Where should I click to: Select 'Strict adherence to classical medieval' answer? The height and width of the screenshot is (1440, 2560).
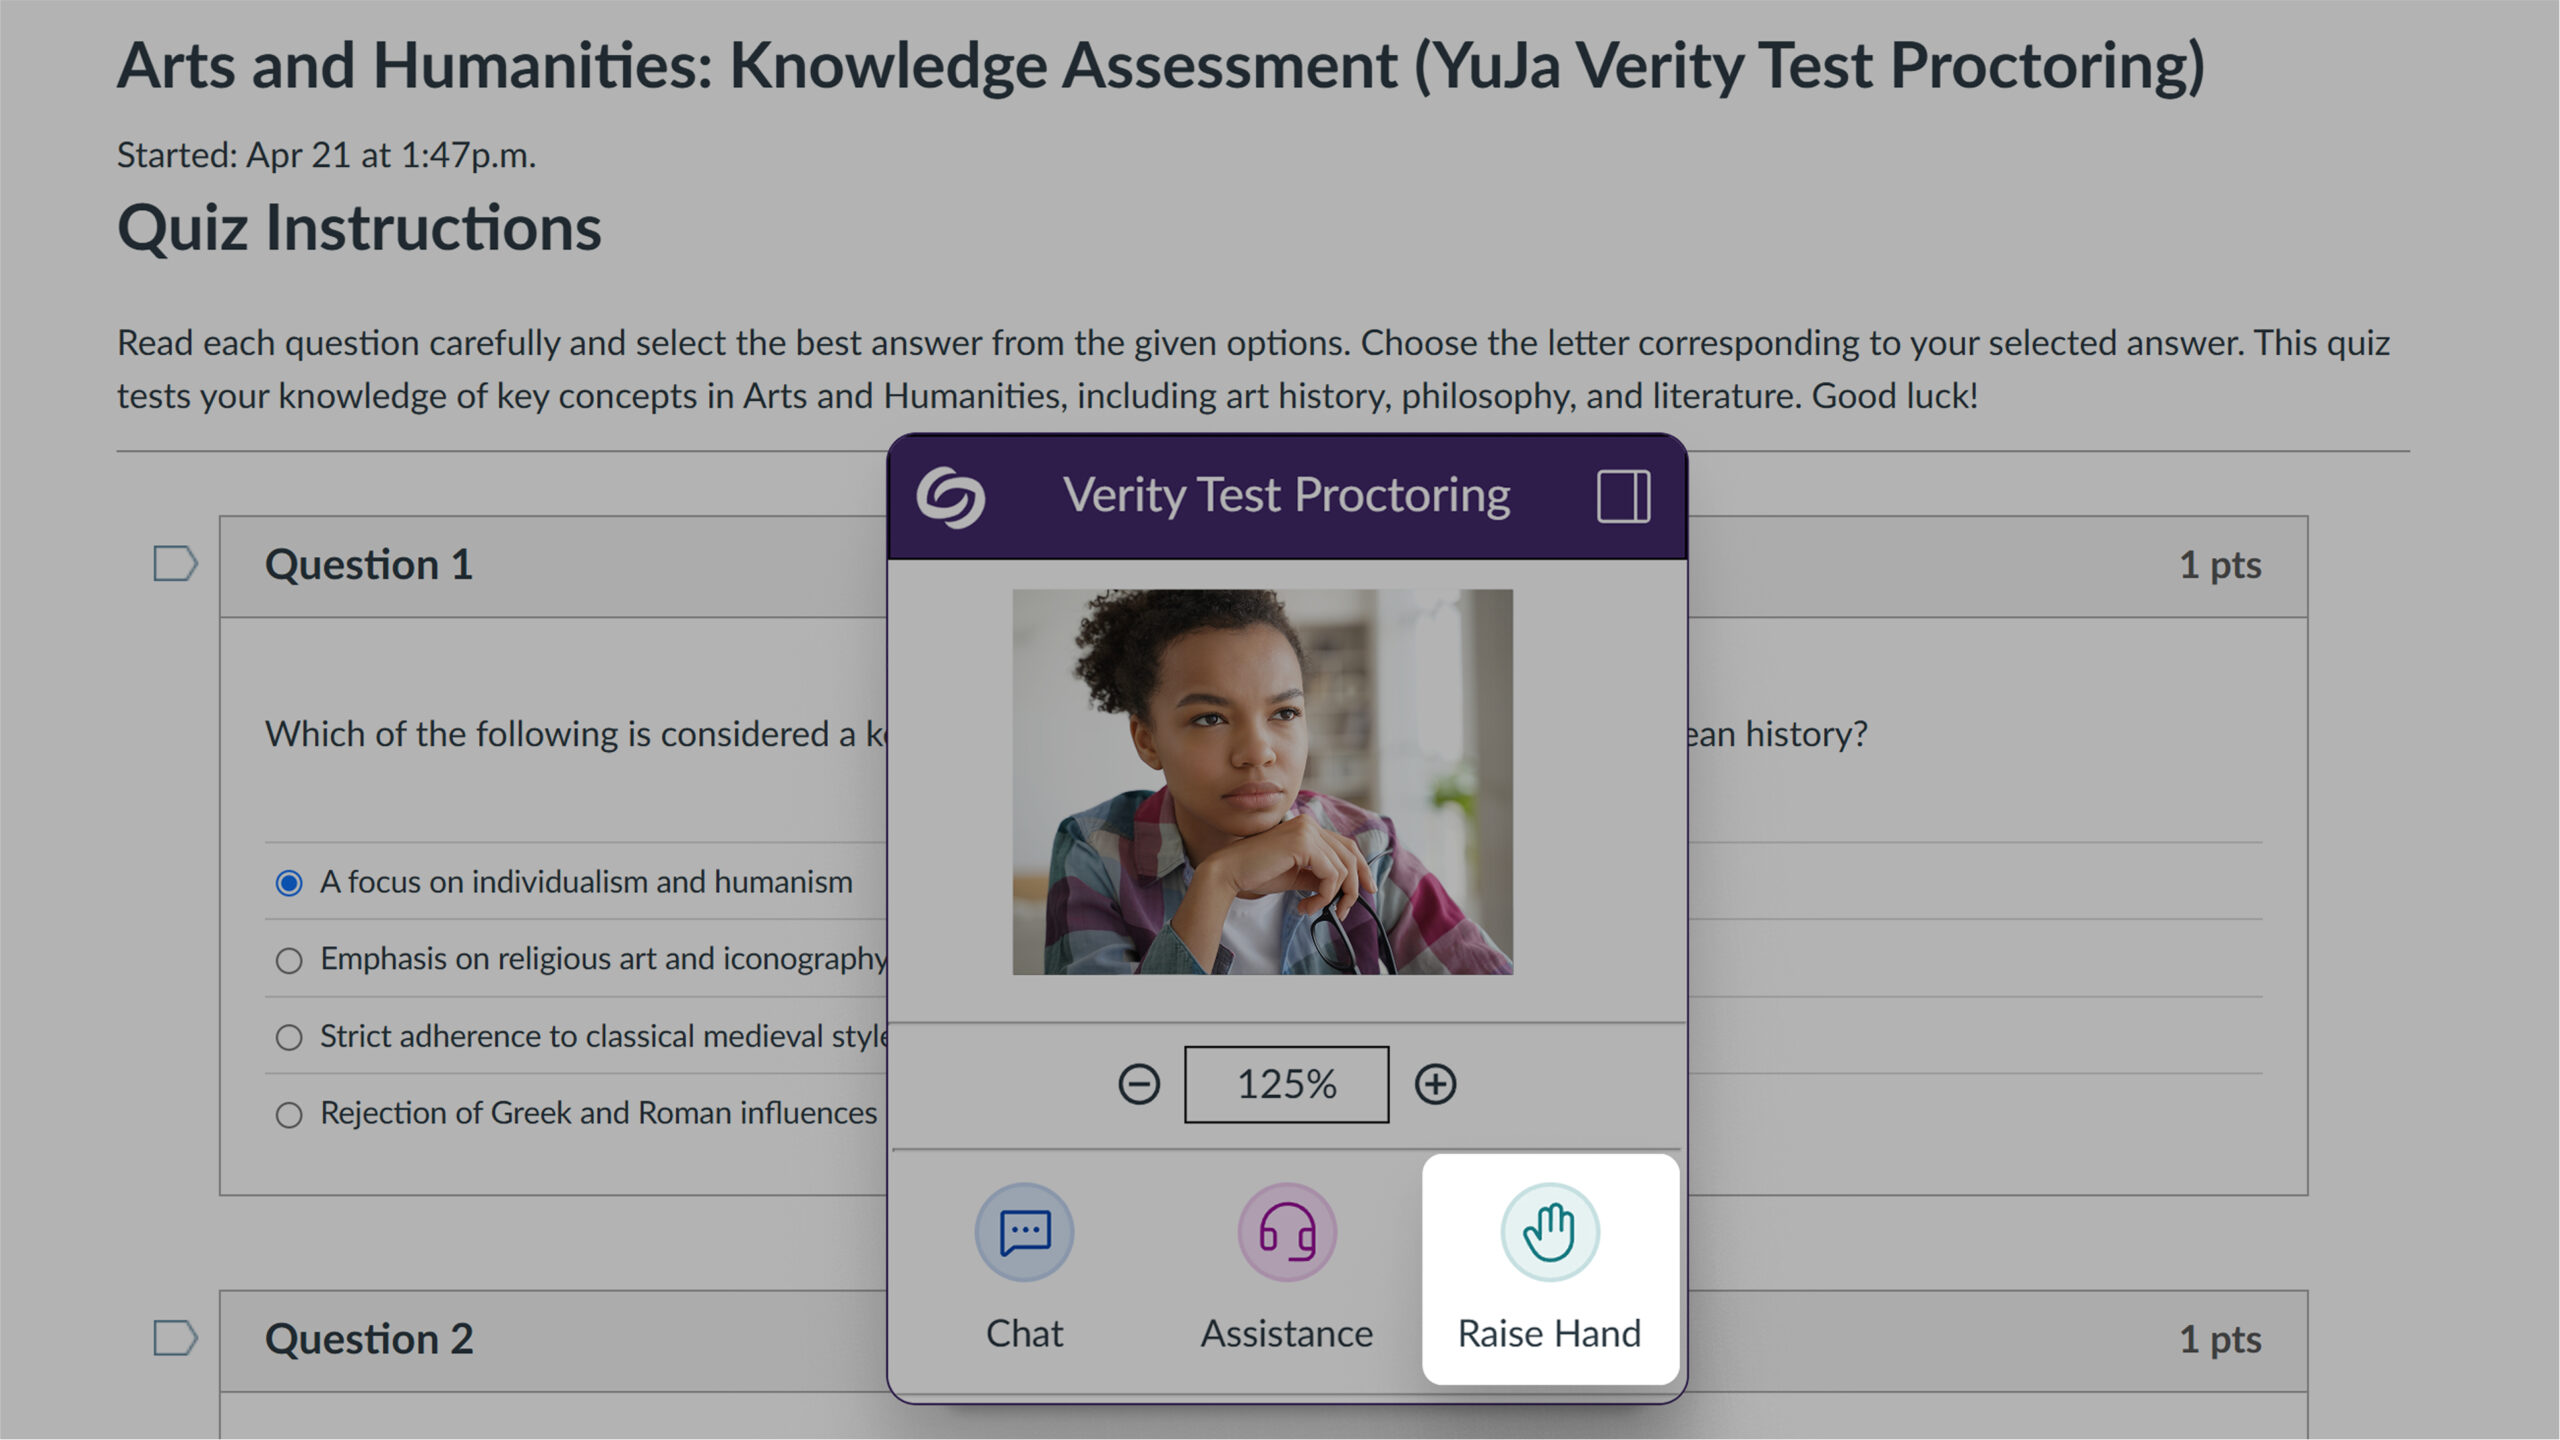[x=289, y=1037]
